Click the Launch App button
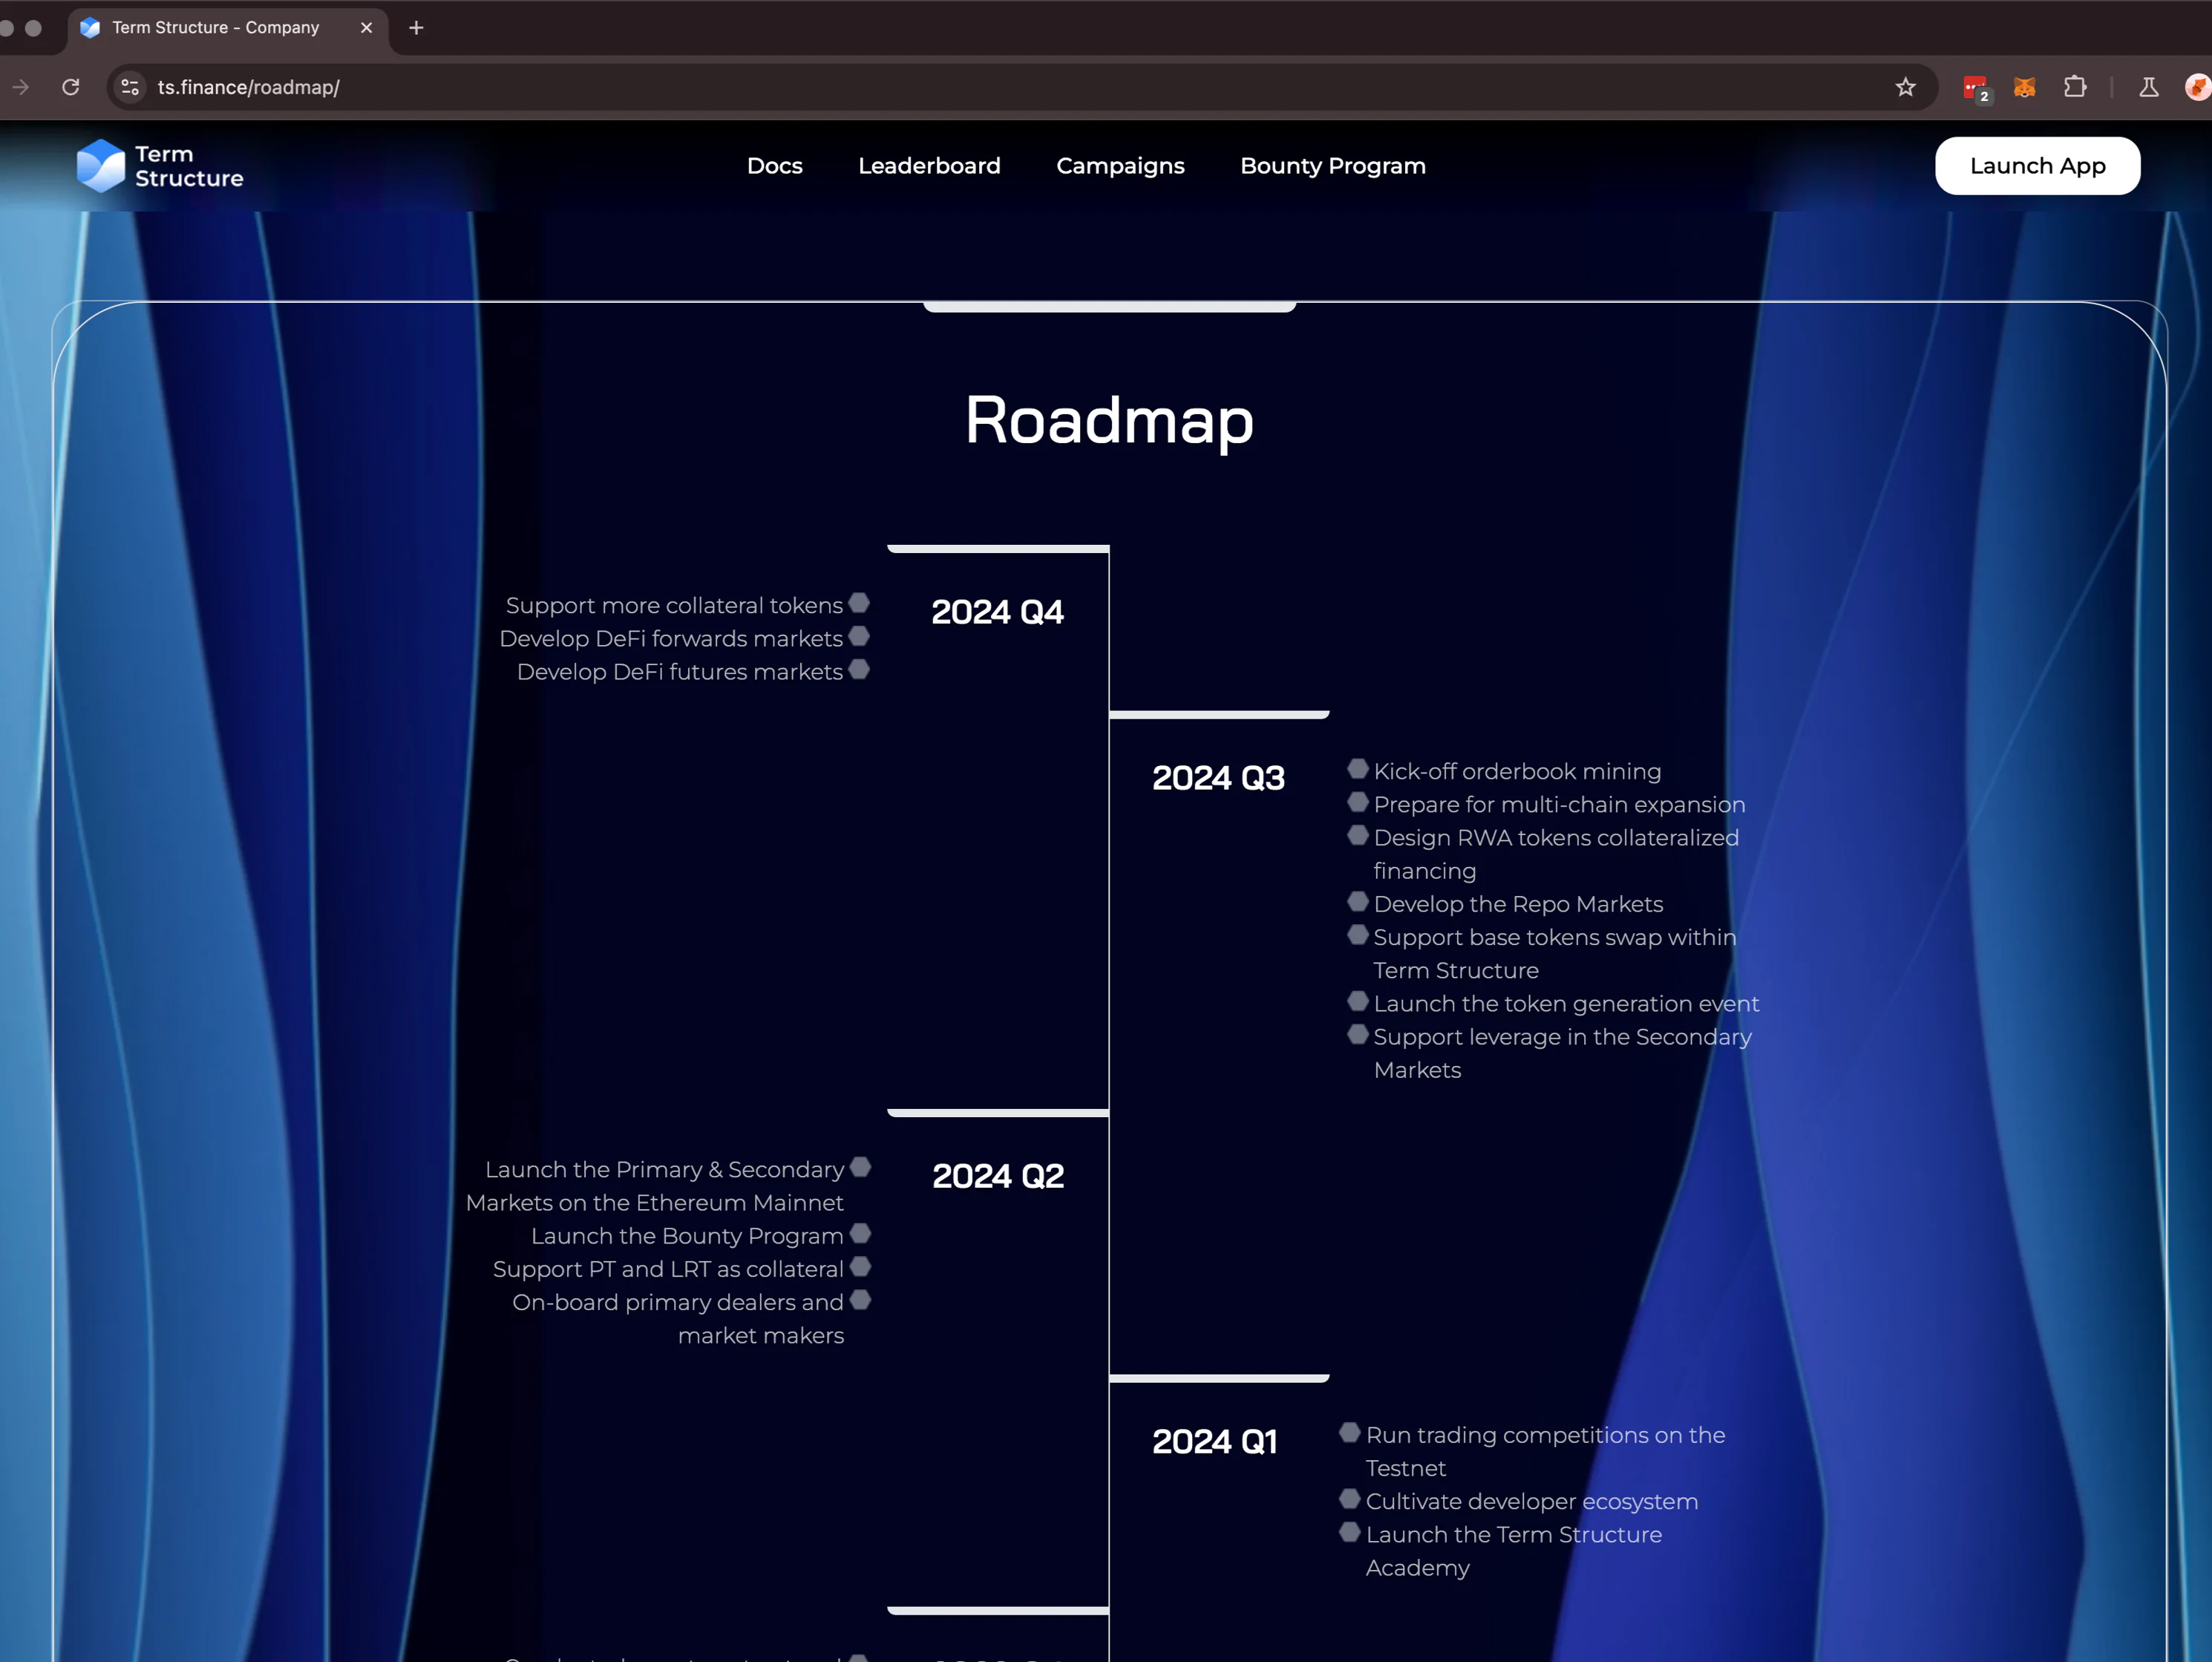 2037,166
